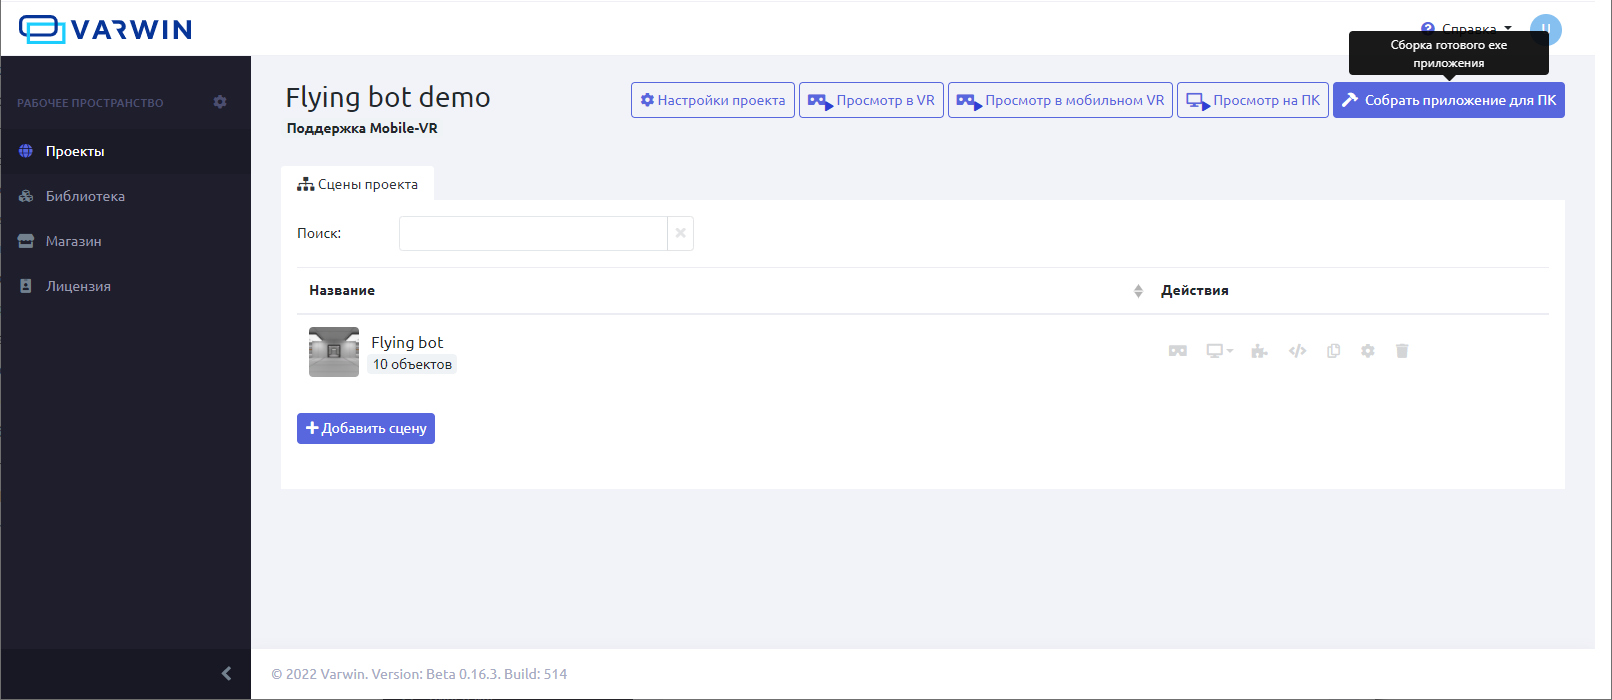Start Просмотр в мобильном VR

pos(1060,100)
